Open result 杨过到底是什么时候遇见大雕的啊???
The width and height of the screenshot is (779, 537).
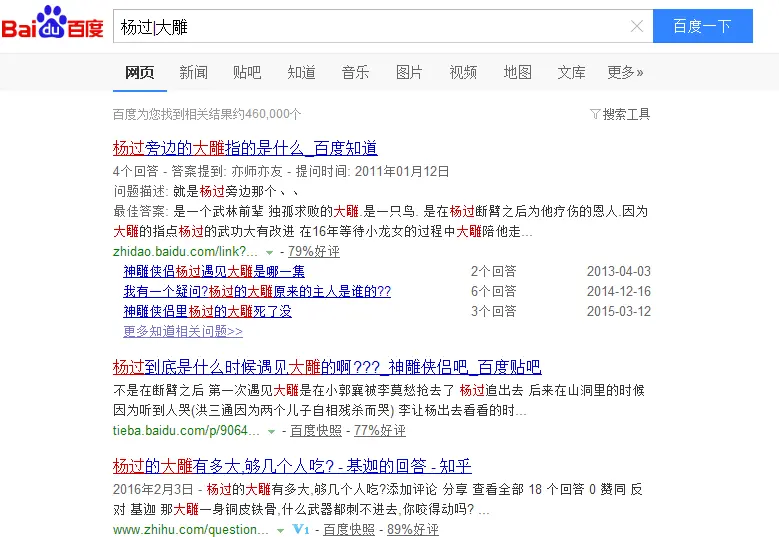[x=327, y=367]
